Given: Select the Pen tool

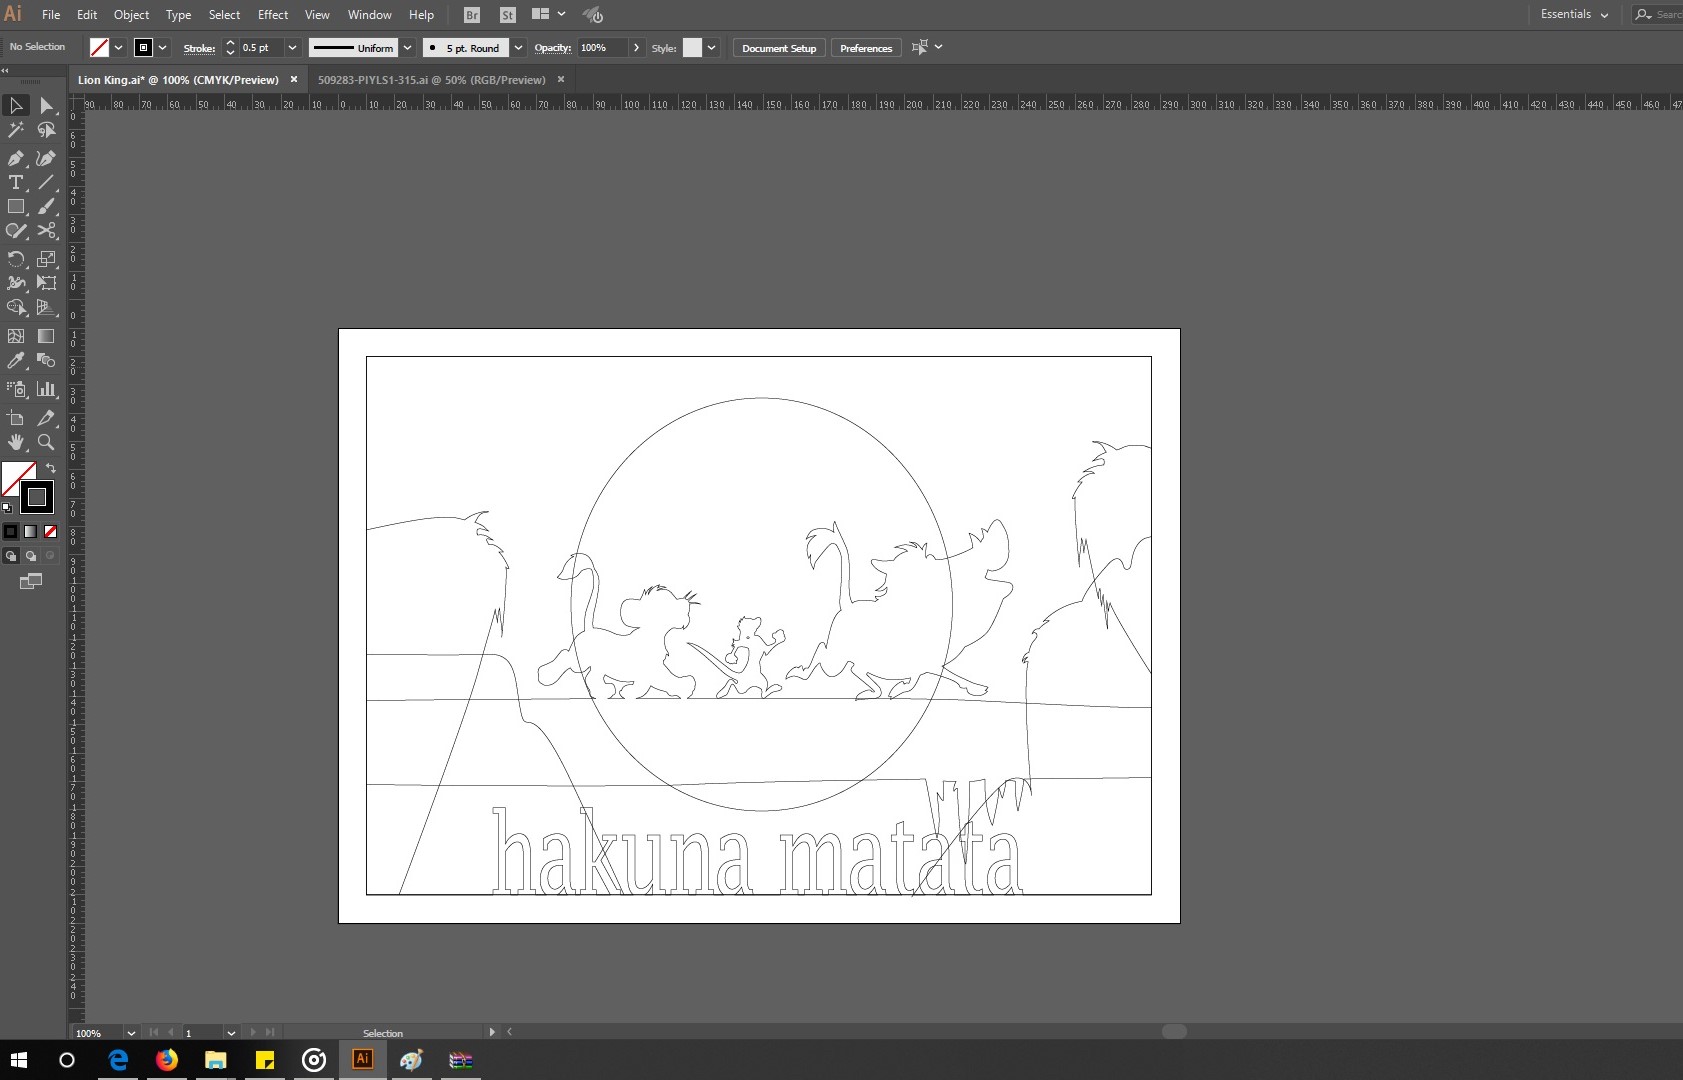Looking at the screenshot, I should [16, 158].
